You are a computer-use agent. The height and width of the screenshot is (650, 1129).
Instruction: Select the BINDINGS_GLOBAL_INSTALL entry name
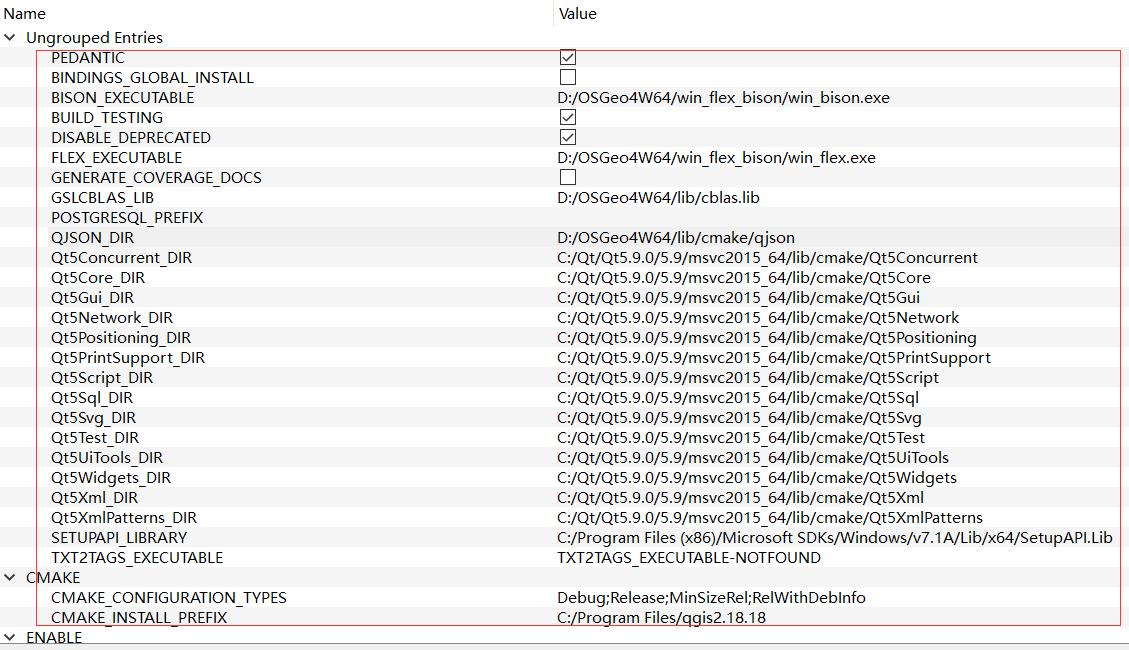[x=152, y=78]
